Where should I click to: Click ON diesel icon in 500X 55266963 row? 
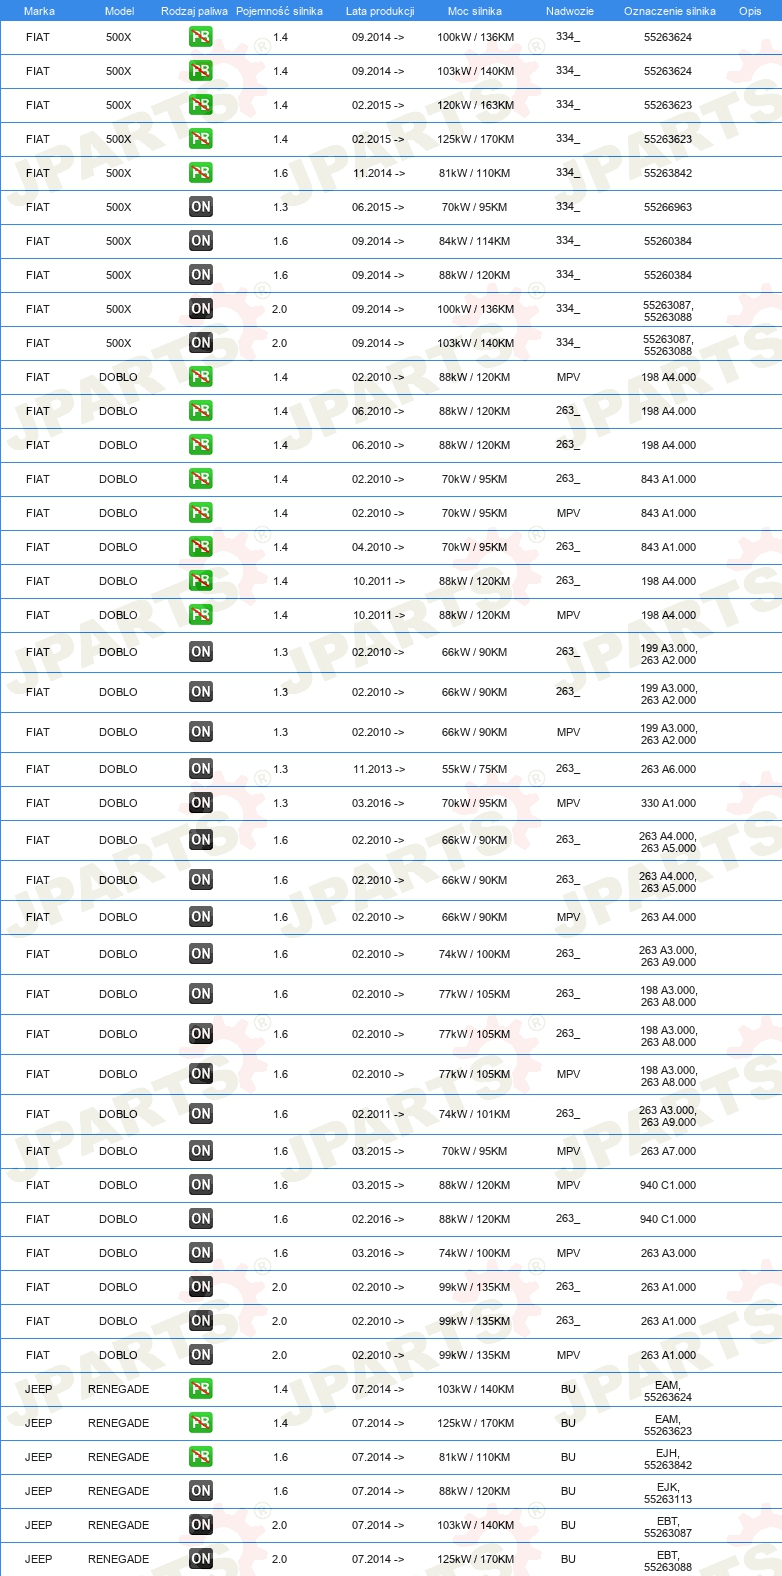(201, 207)
